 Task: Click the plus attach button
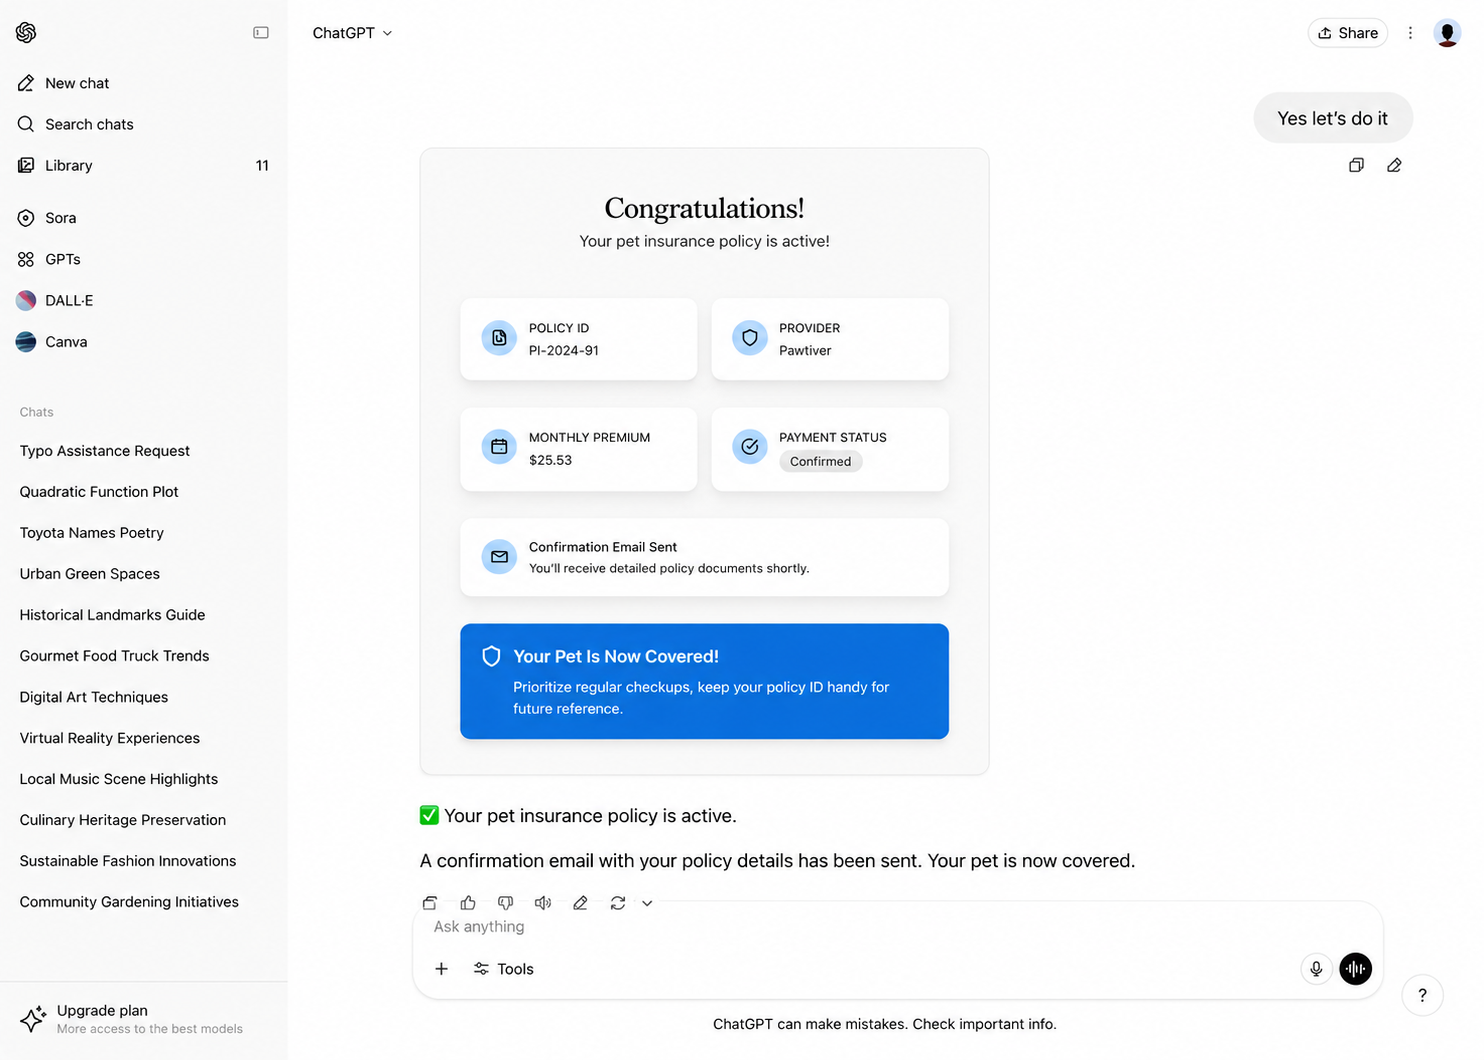pos(441,969)
